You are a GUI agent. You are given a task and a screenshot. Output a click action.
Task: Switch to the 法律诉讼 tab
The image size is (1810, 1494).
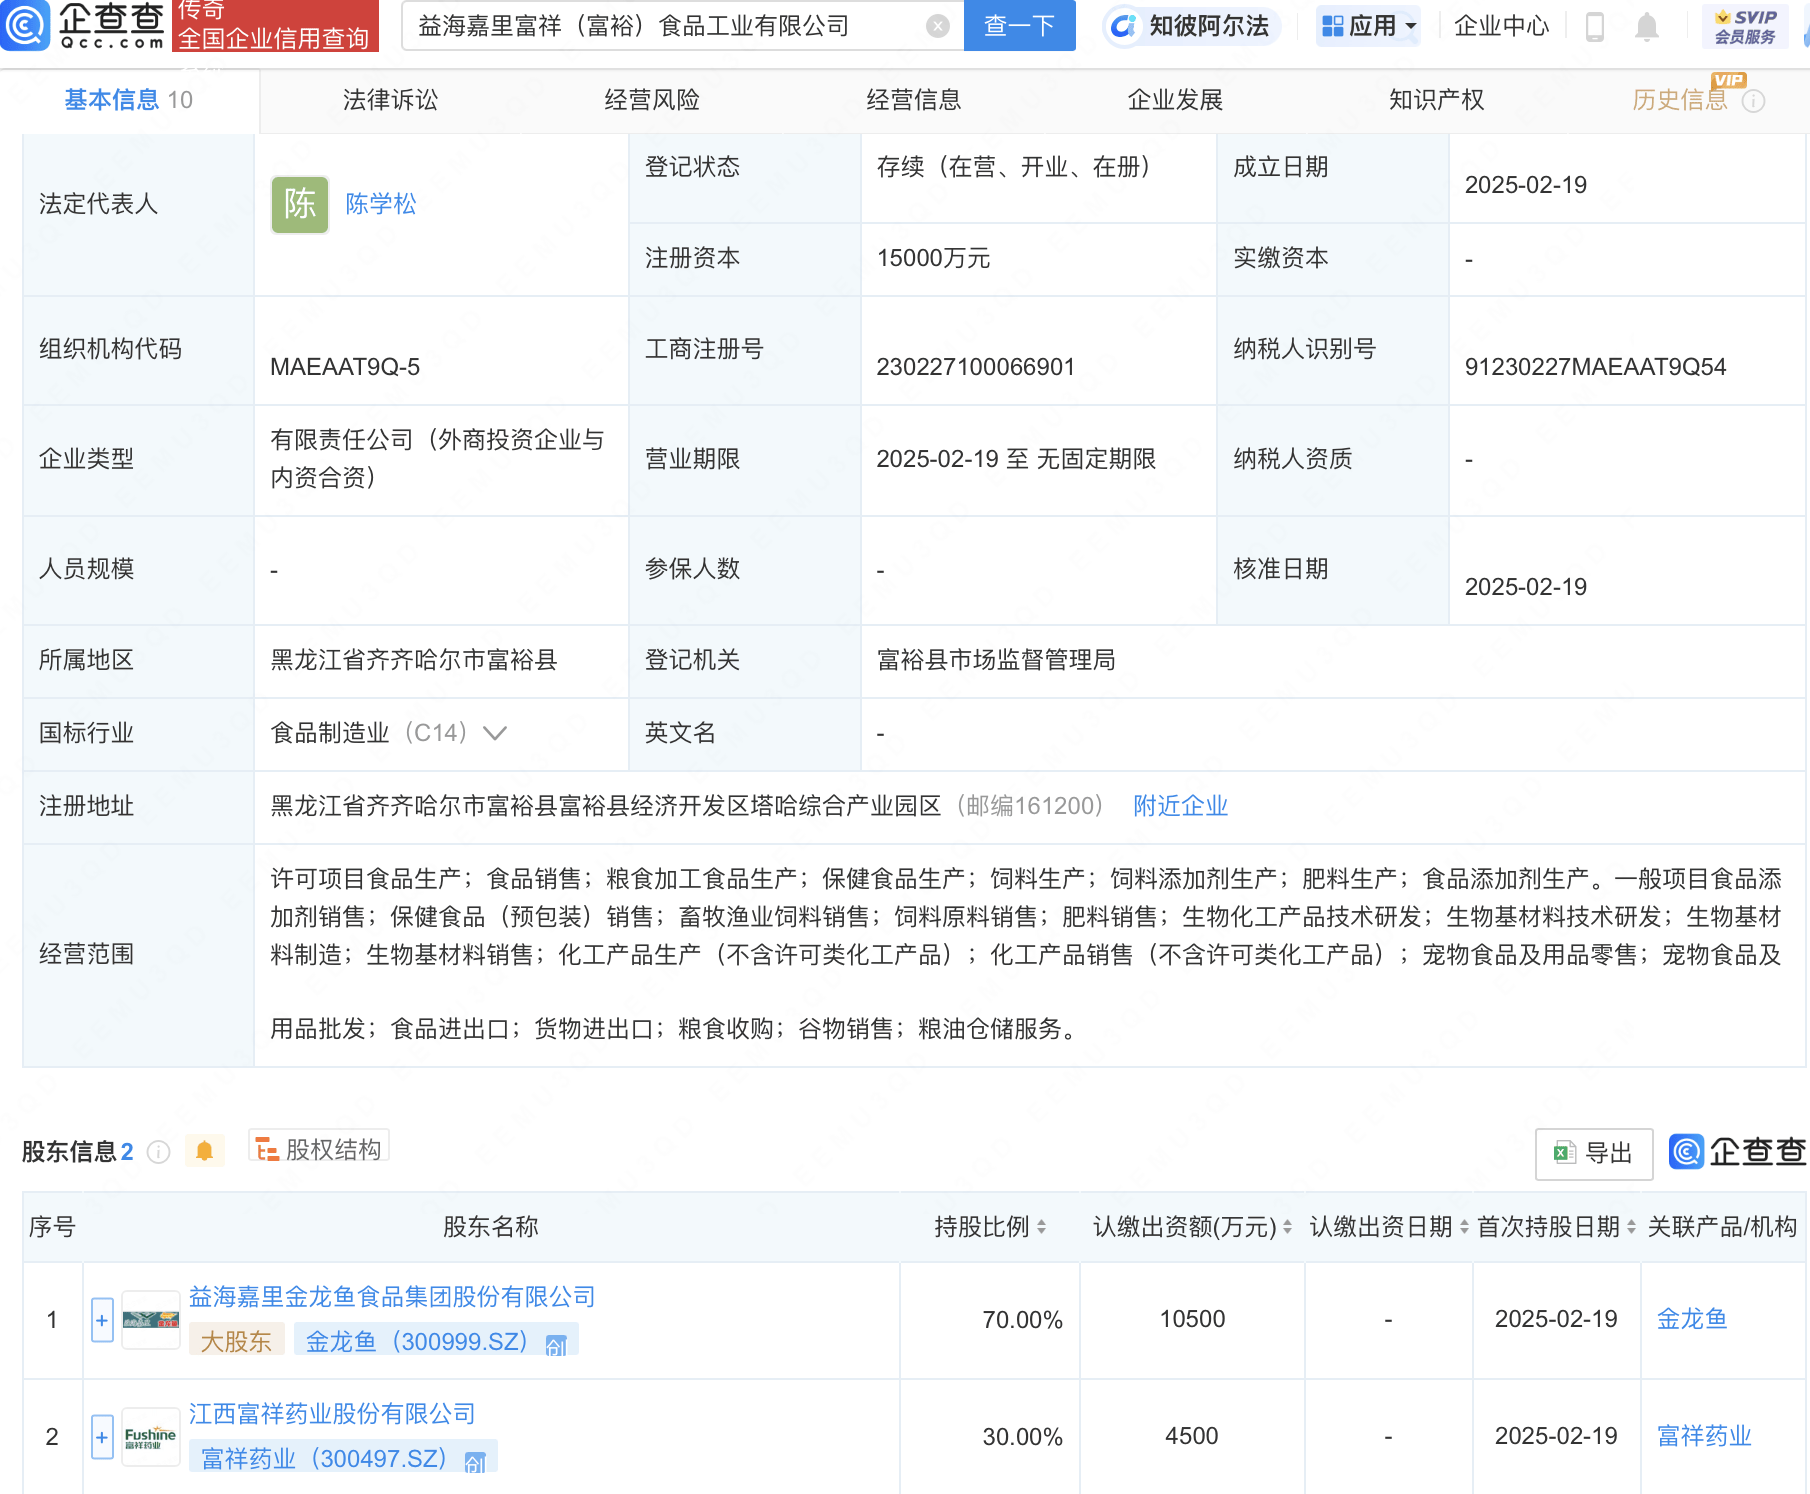[390, 100]
